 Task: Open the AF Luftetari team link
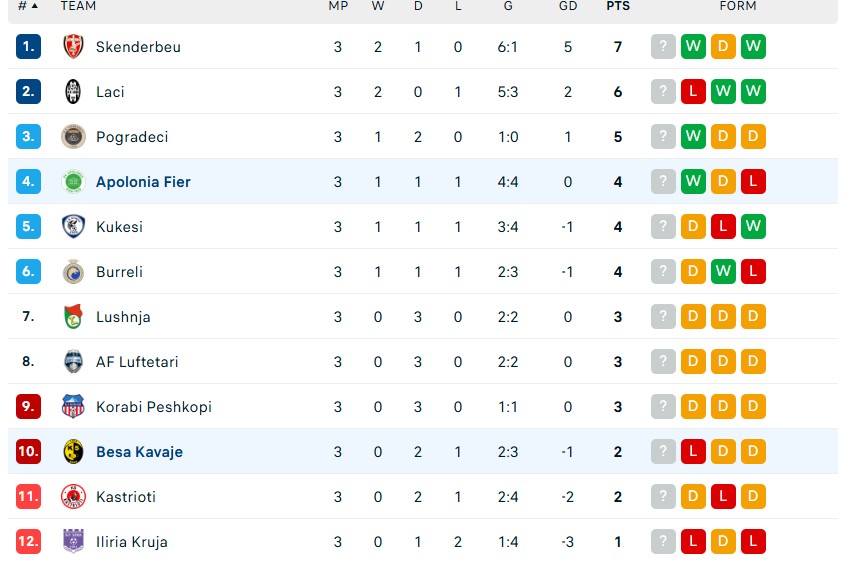click(137, 362)
